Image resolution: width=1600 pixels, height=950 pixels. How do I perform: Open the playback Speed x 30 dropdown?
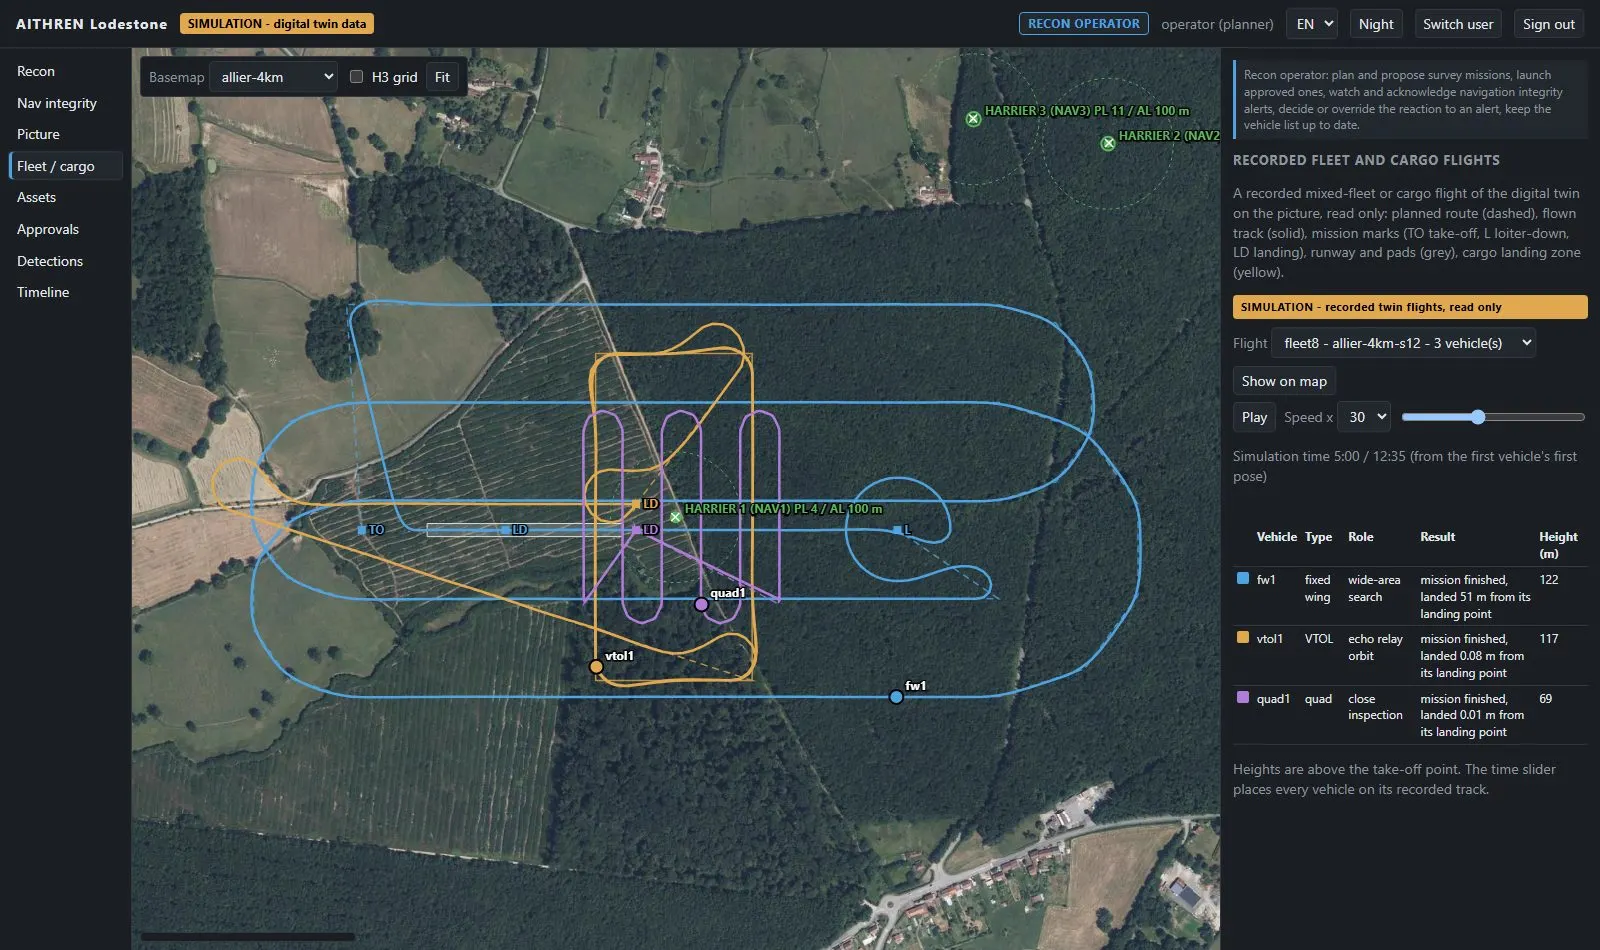pyautogui.click(x=1364, y=417)
